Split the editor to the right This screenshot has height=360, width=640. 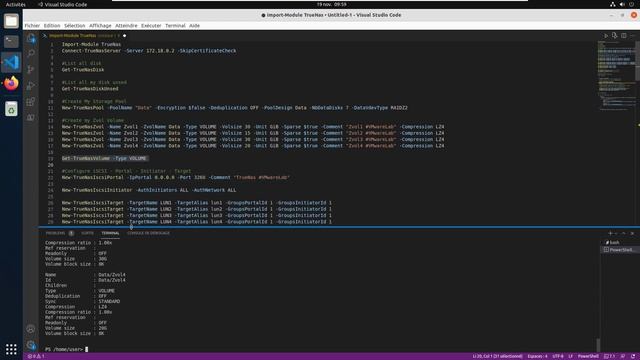(624, 36)
